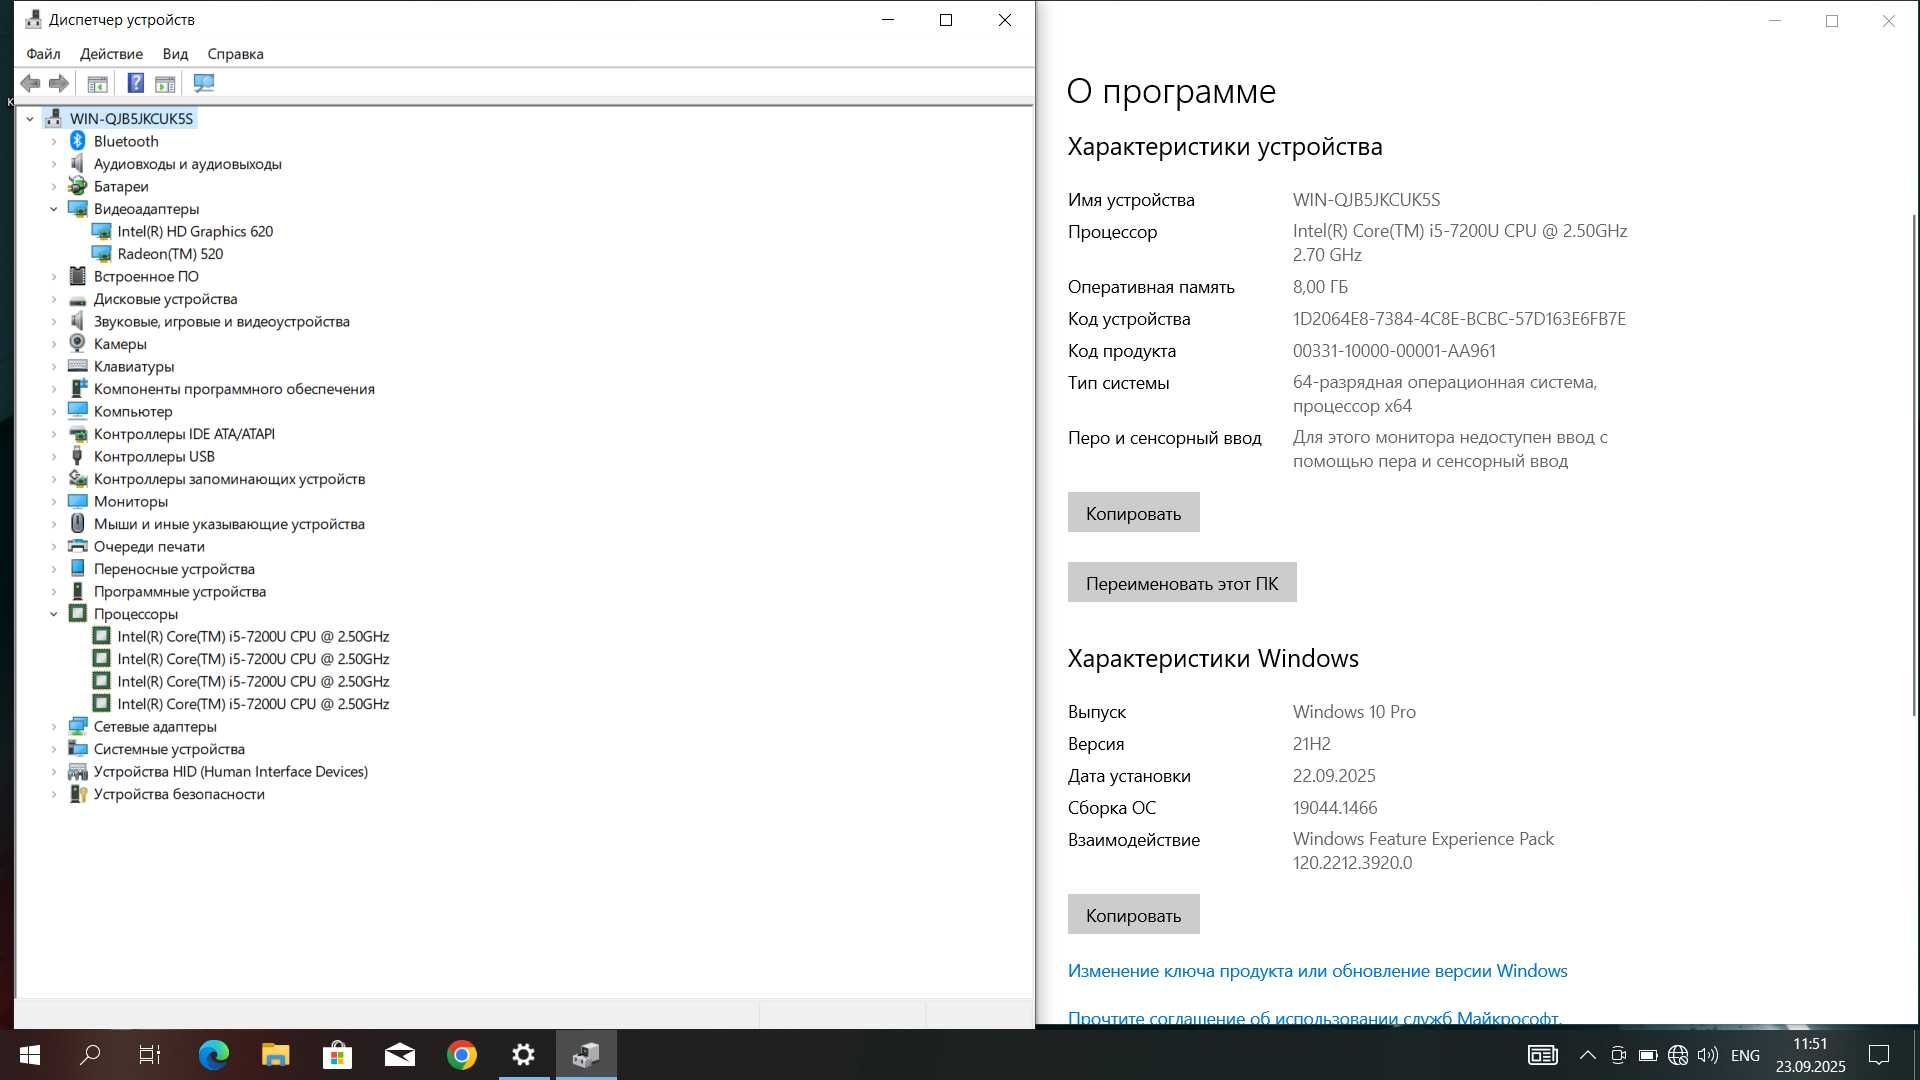Open File Explorer from taskbar
Screen dimensions: 1920x1080
click(x=275, y=1055)
